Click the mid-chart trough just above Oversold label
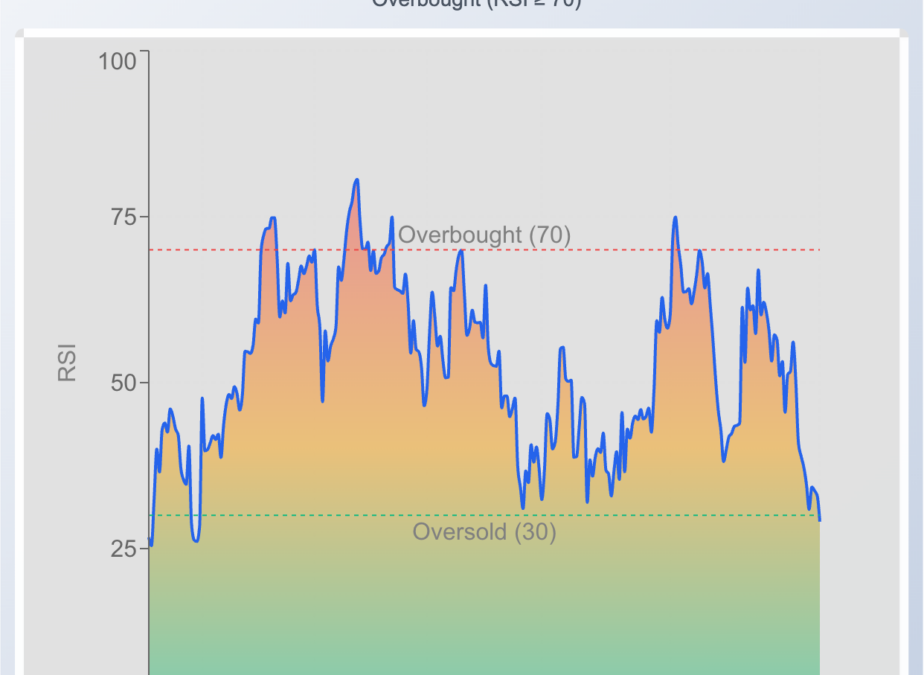This screenshot has width=924, height=675. click(522, 507)
